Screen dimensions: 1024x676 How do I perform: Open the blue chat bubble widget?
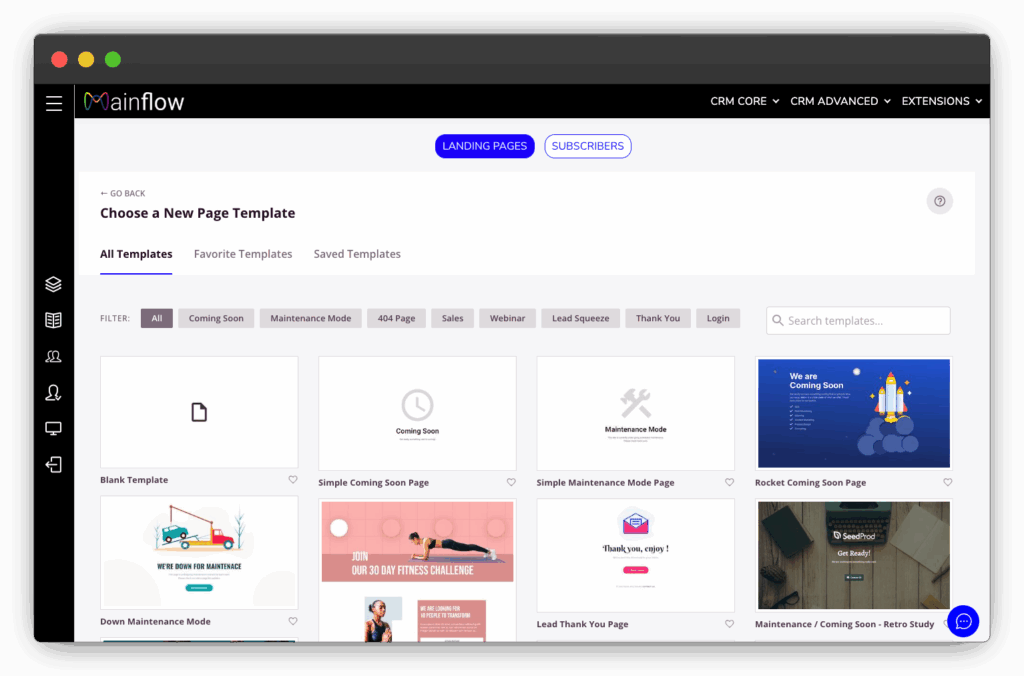coord(963,621)
